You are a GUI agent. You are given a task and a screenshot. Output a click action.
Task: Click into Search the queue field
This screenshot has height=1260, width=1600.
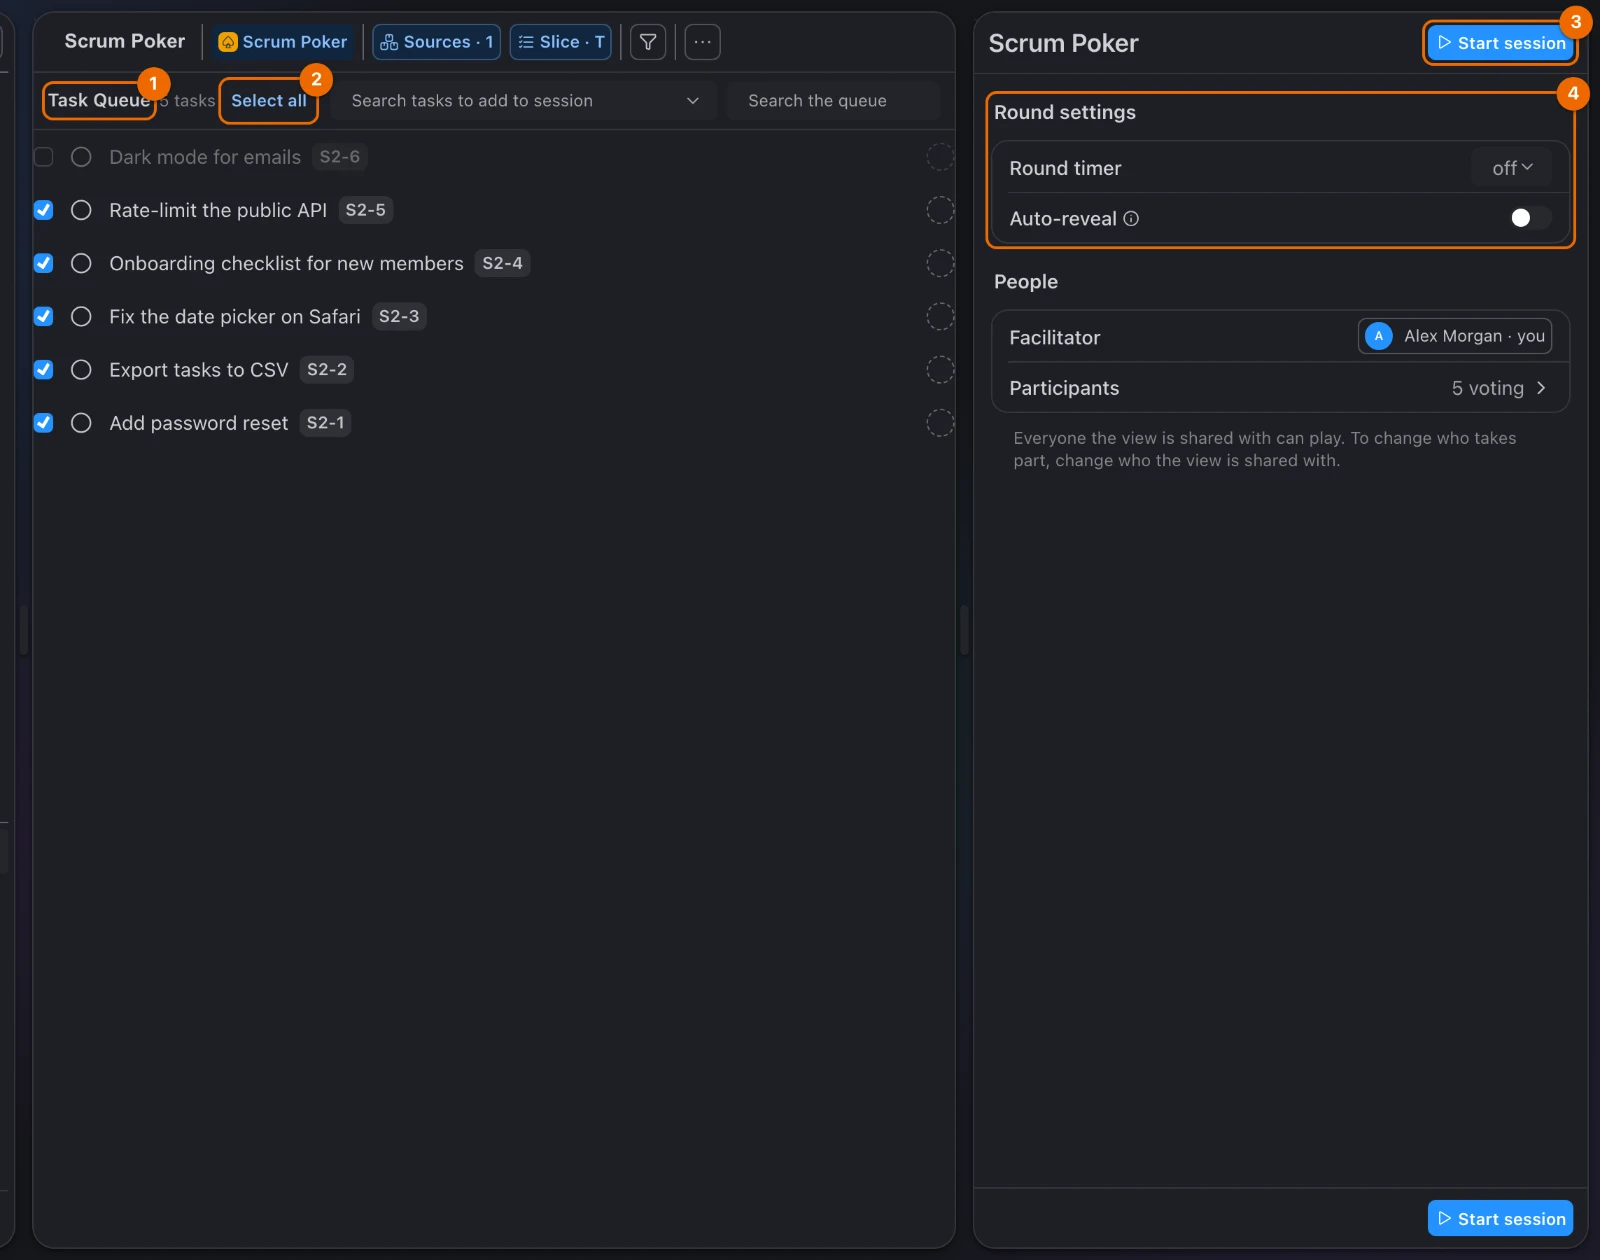click(x=834, y=101)
